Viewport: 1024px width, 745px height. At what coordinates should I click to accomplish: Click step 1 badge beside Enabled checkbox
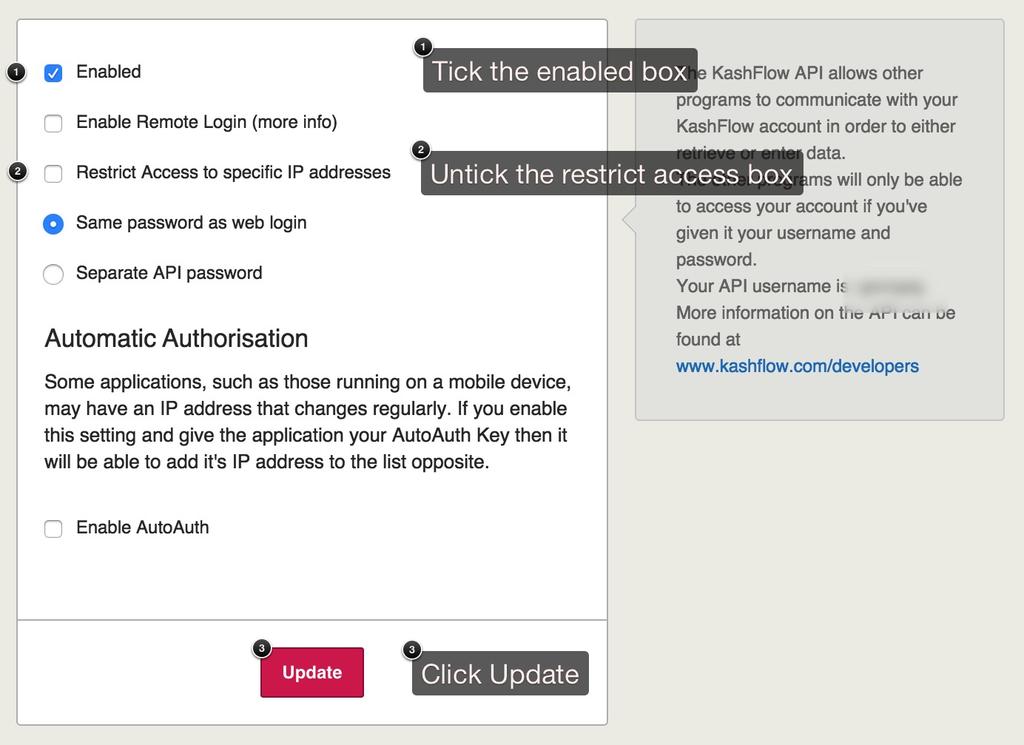point(16,72)
